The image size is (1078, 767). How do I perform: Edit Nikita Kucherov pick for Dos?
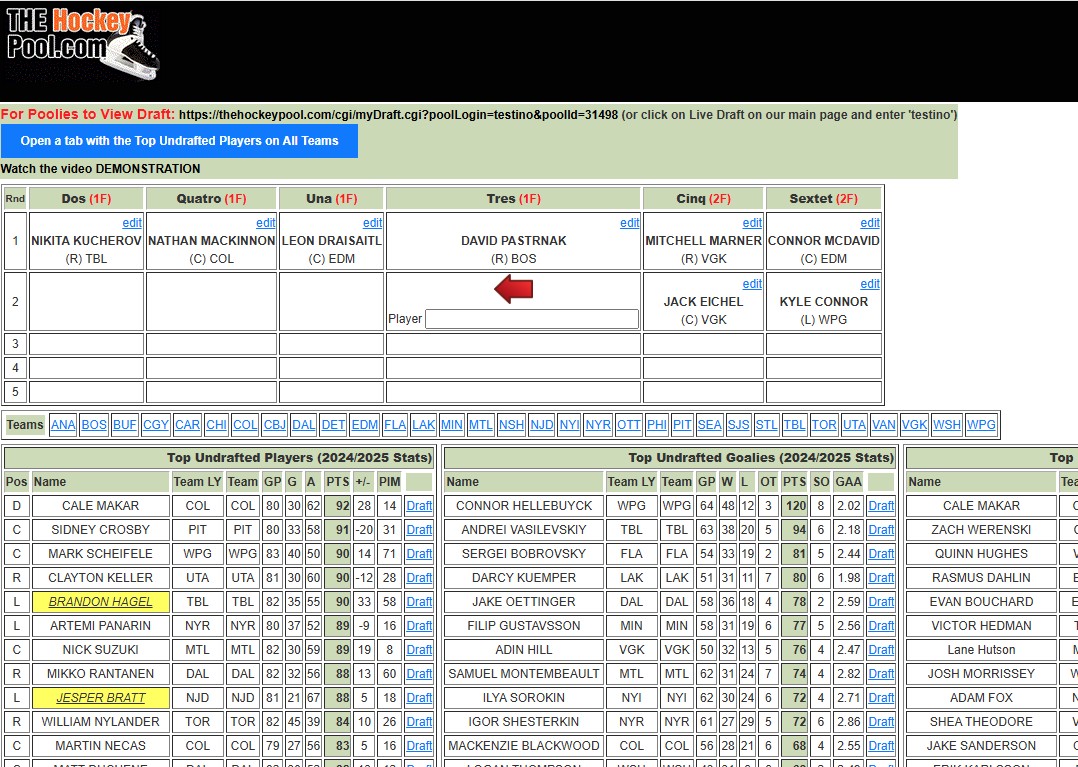132,223
